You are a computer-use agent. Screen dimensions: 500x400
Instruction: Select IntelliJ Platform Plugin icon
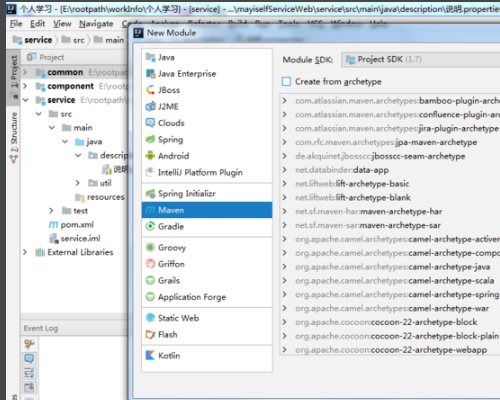pyautogui.click(x=150, y=172)
